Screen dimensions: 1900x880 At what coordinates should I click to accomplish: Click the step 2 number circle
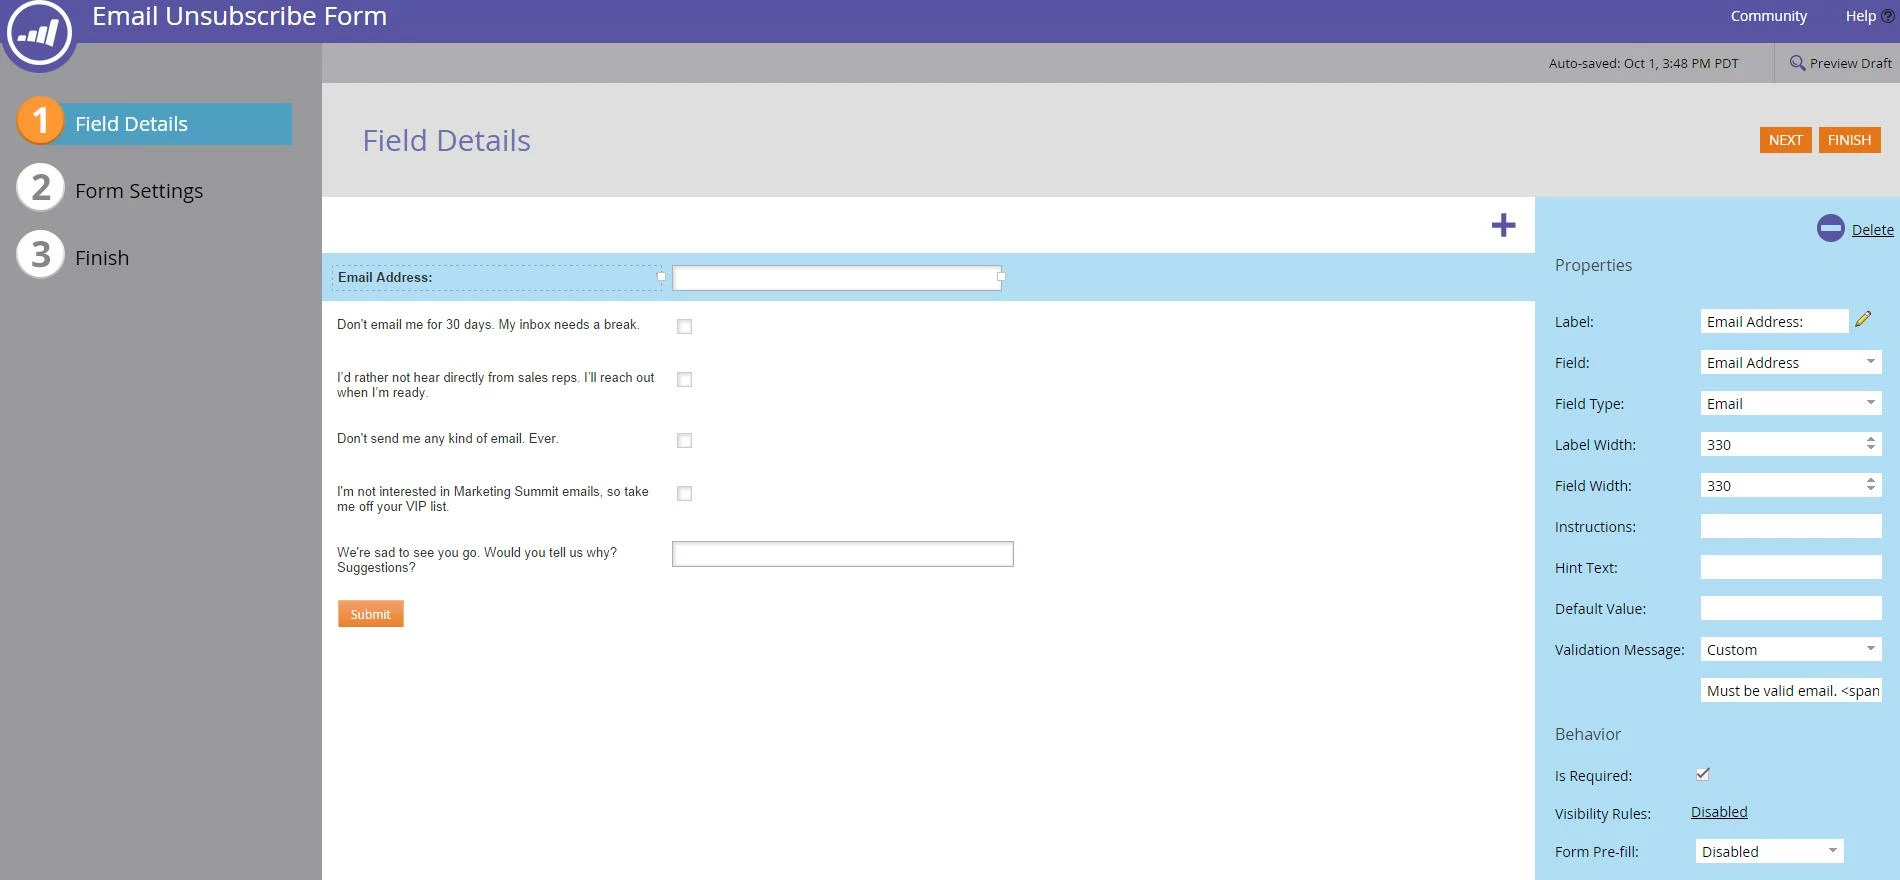[x=40, y=187]
